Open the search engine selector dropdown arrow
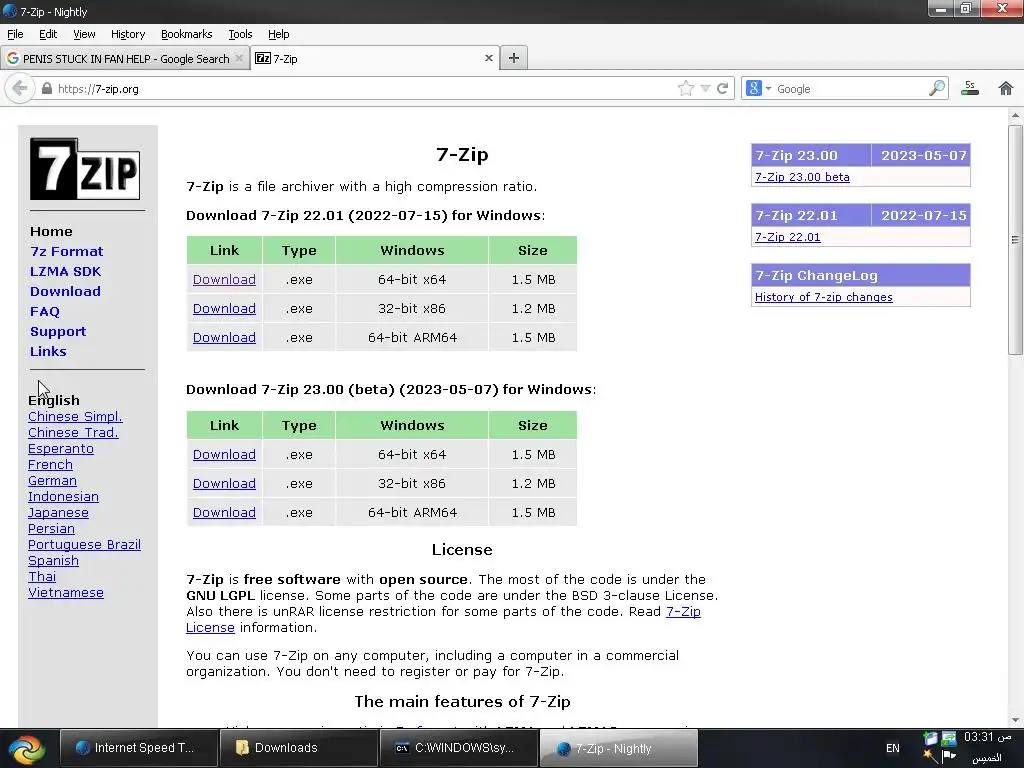Image resolution: width=1024 pixels, height=768 pixels. click(x=769, y=89)
